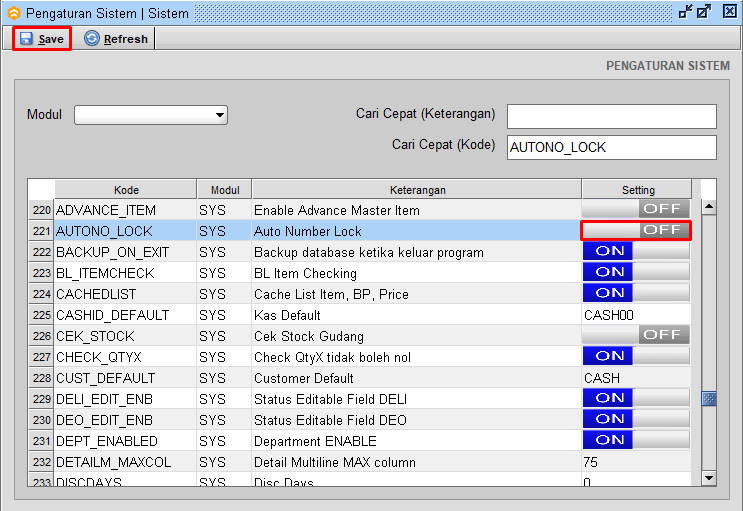The width and height of the screenshot is (743, 511).
Task: Click 'BL Item Checking' description
Action: (x=305, y=274)
